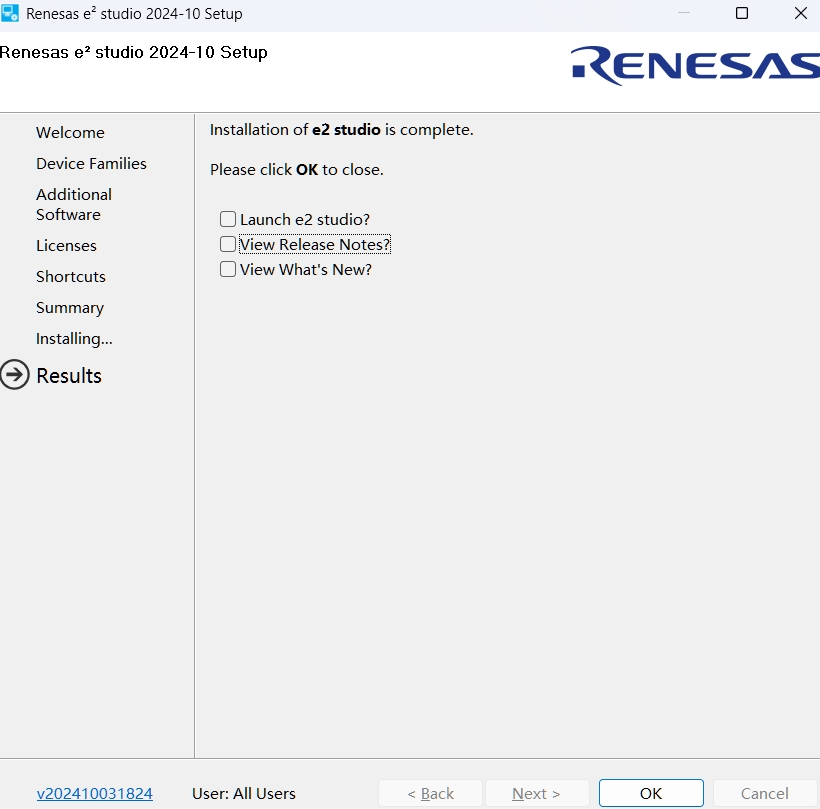
Task: Enable the Launch e2 studio checkbox
Action: (x=228, y=219)
